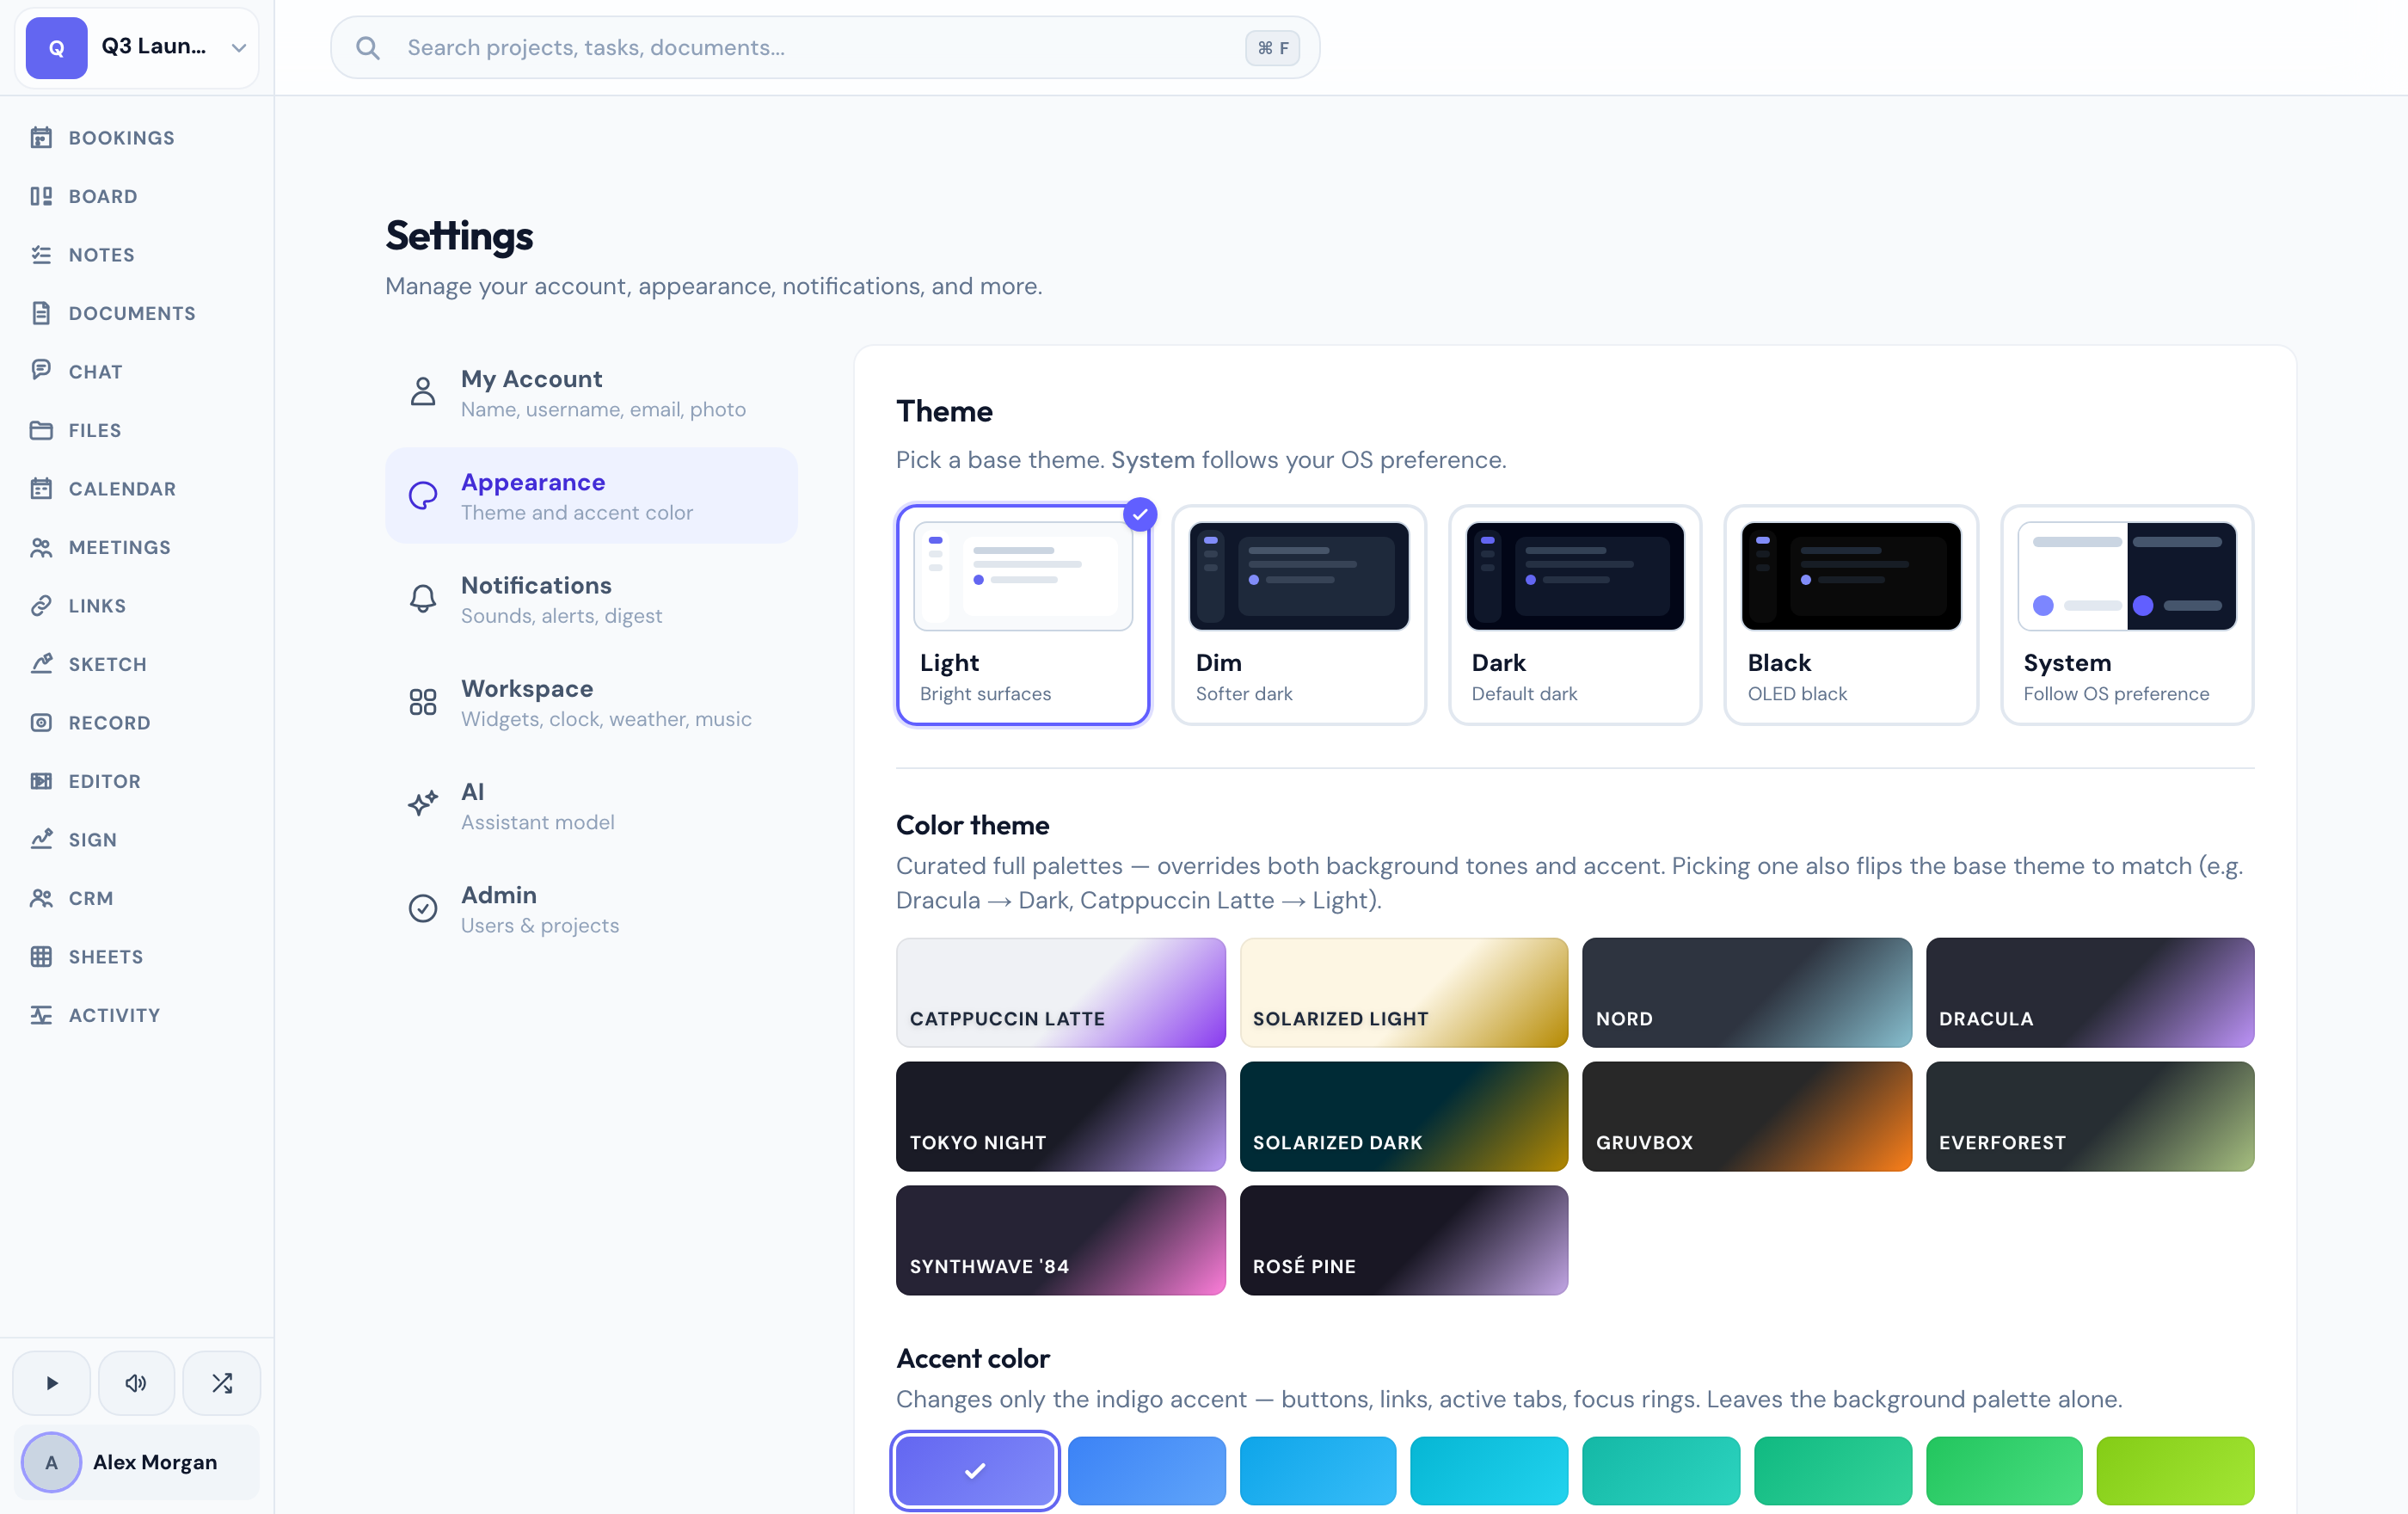Click the Meetings people icon
The width and height of the screenshot is (2408, 1514).
tap(41, 547)
